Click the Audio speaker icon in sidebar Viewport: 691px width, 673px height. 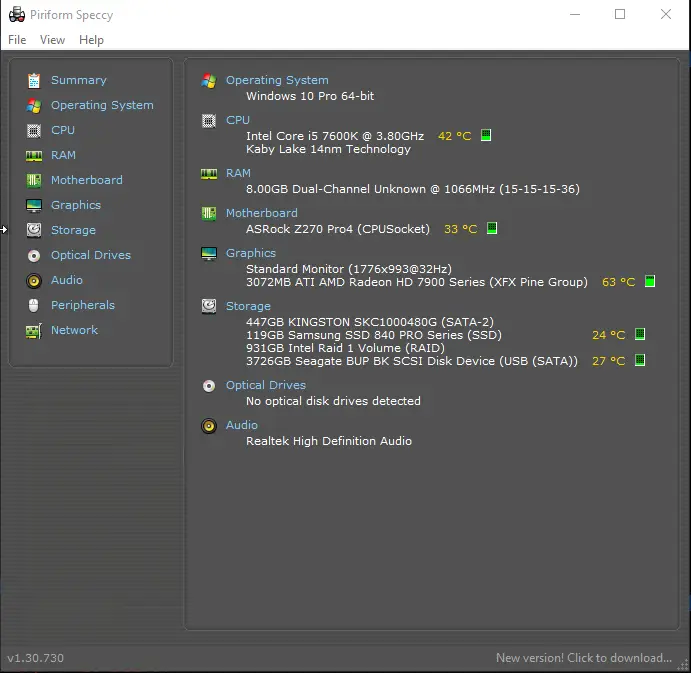click(x=34, y=281)
